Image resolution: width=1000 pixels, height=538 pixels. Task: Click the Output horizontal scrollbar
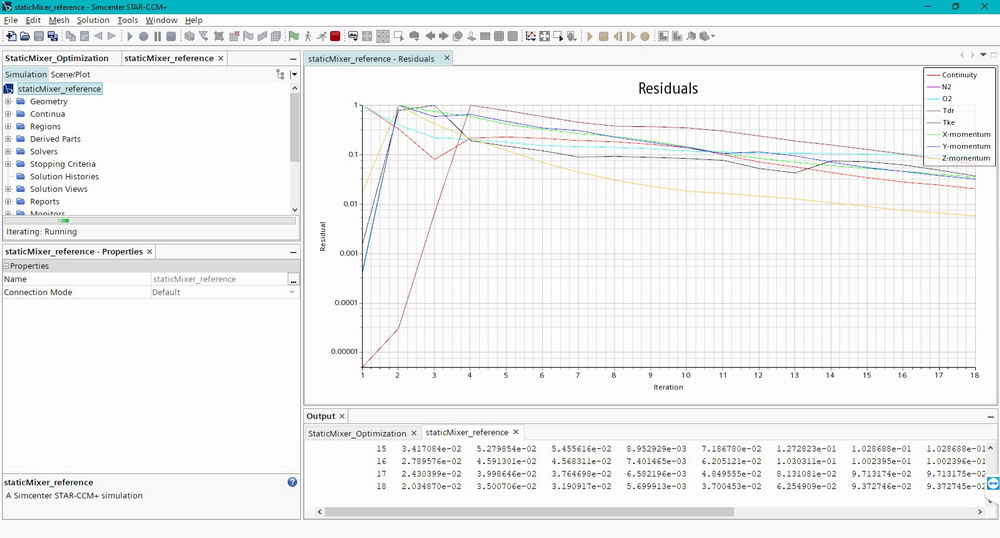coord(529,512)
